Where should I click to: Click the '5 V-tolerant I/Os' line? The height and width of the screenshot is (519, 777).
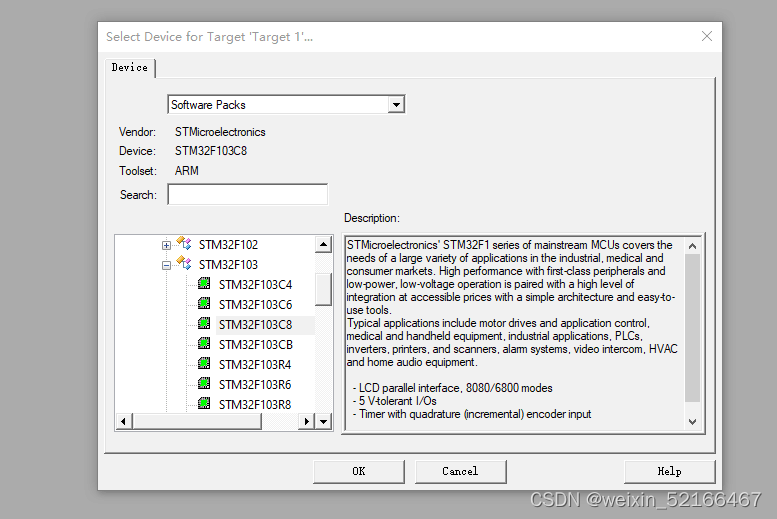[x=394, y=401]
